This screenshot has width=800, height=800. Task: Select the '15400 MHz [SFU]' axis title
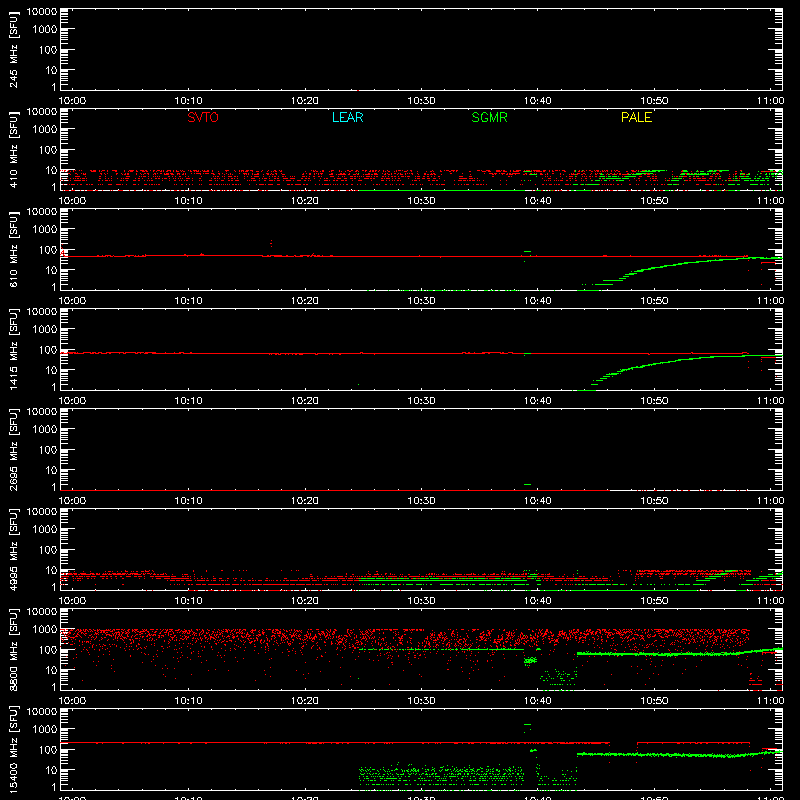tap(13, 750)
